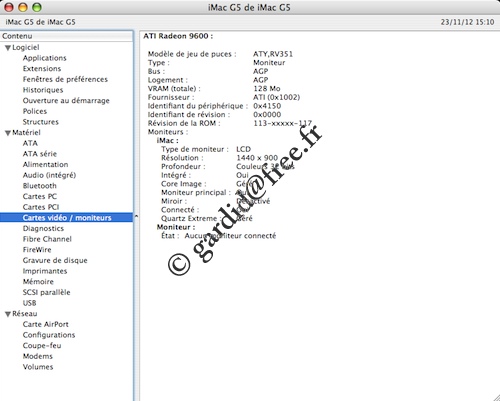Screen dimensions: 500x401
Task: Open the FireWire section
Action: tap(37, 250)
